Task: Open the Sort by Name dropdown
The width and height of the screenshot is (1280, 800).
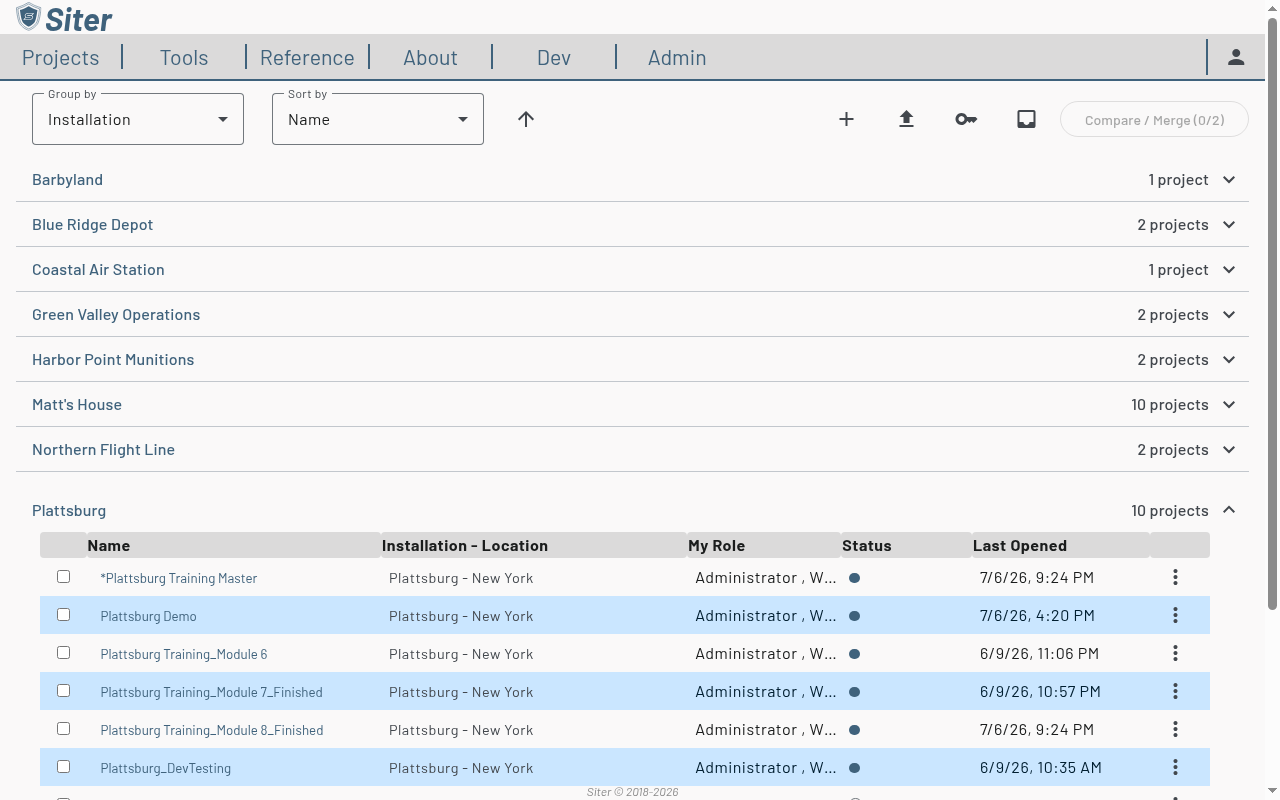Action: tap(378, 119)
